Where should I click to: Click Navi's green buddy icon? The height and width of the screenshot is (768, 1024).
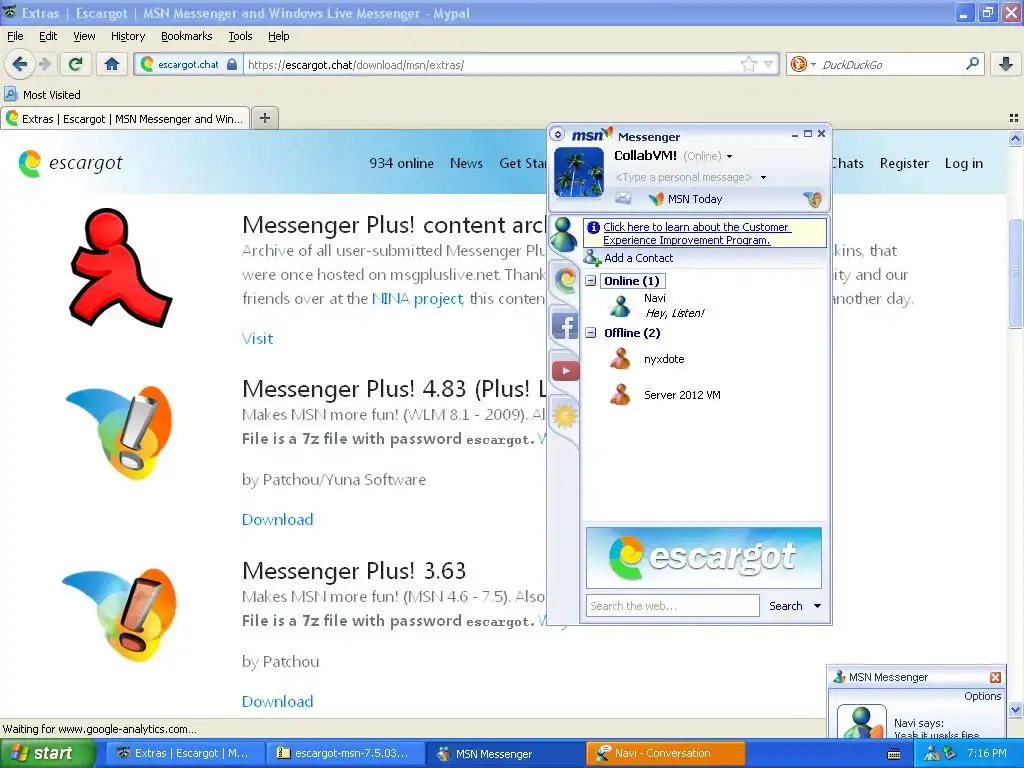[620, 305]
